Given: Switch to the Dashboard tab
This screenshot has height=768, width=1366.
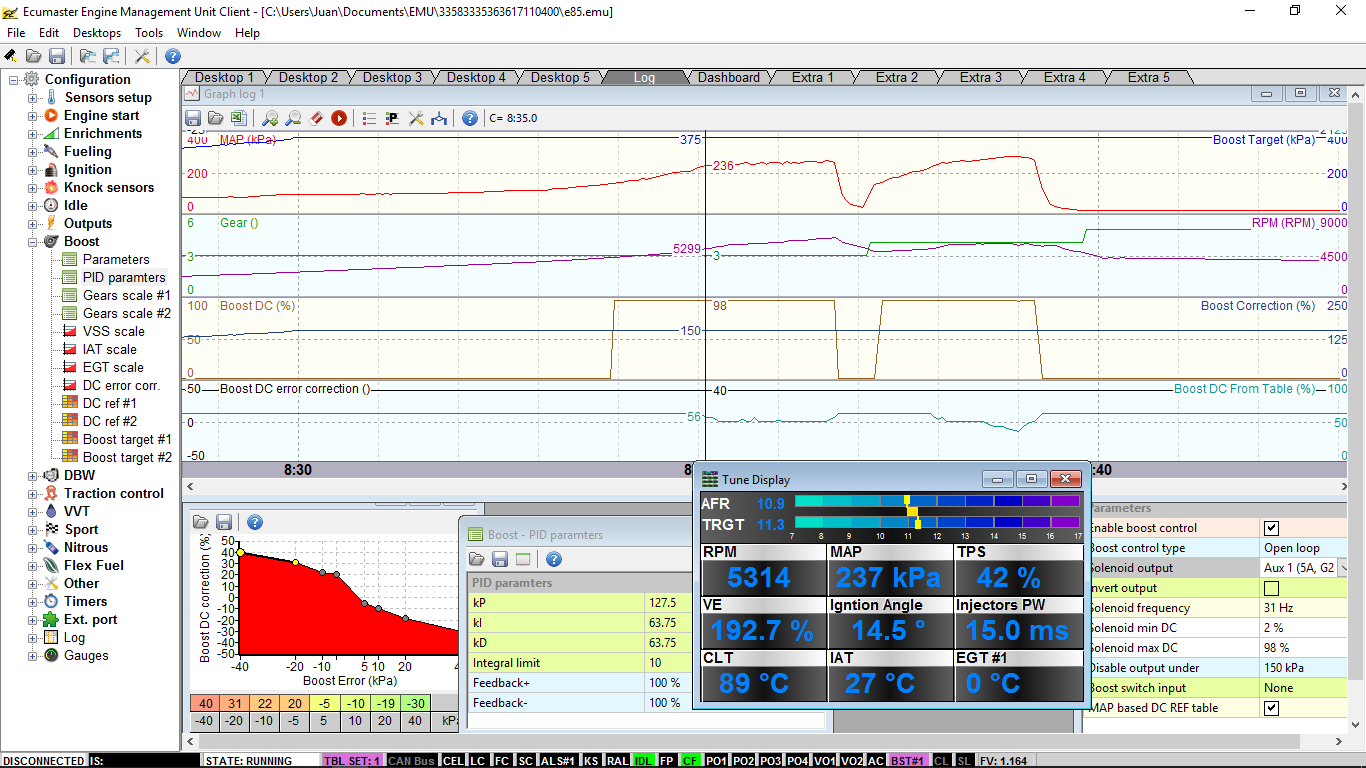Looking at the screenshot, I should [728, 77].
